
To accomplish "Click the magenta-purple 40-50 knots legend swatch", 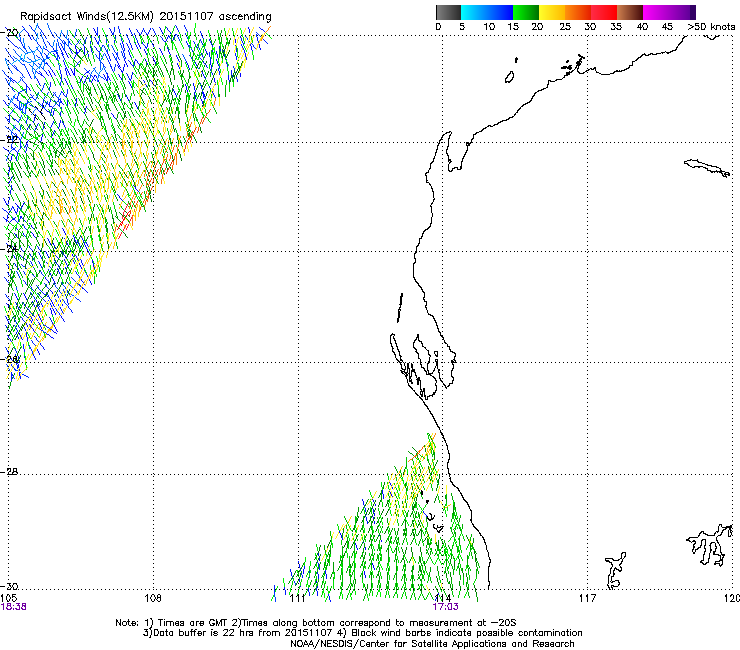I will 669,12.
